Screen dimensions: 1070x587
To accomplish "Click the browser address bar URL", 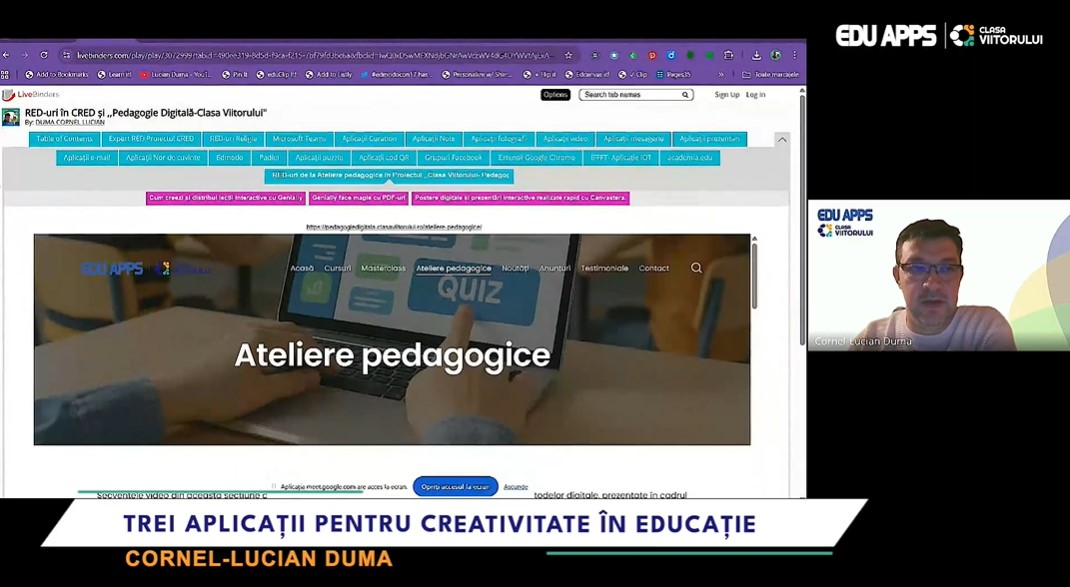I will (x=315, y=55).
